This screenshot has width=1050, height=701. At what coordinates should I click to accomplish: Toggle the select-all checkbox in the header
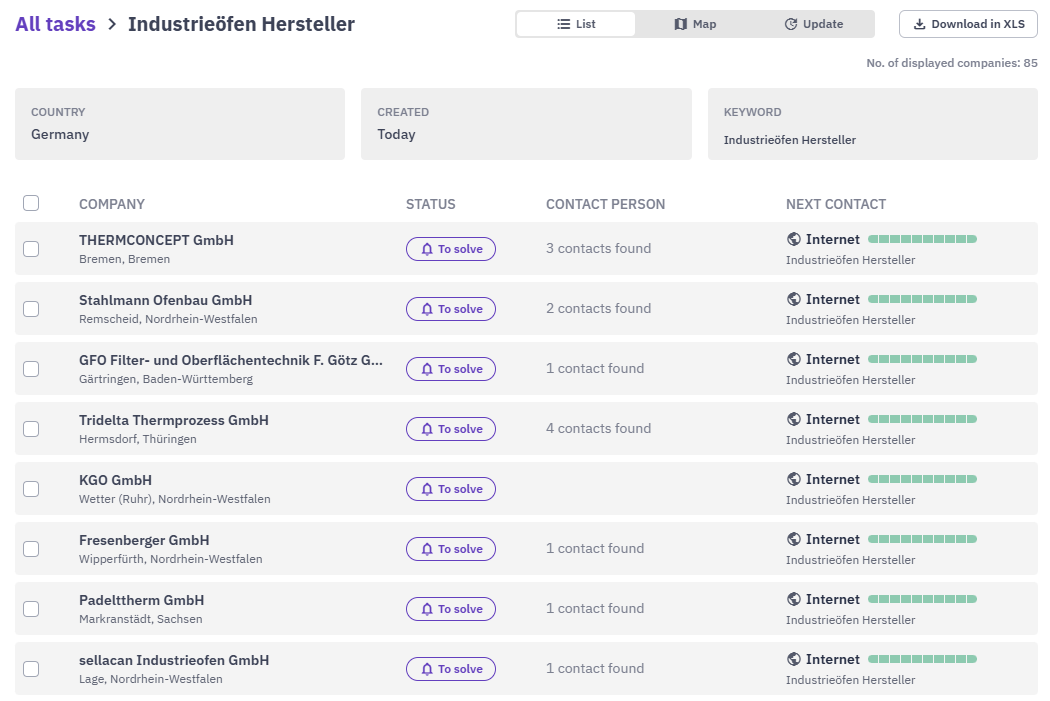click(x=31, y=203)
